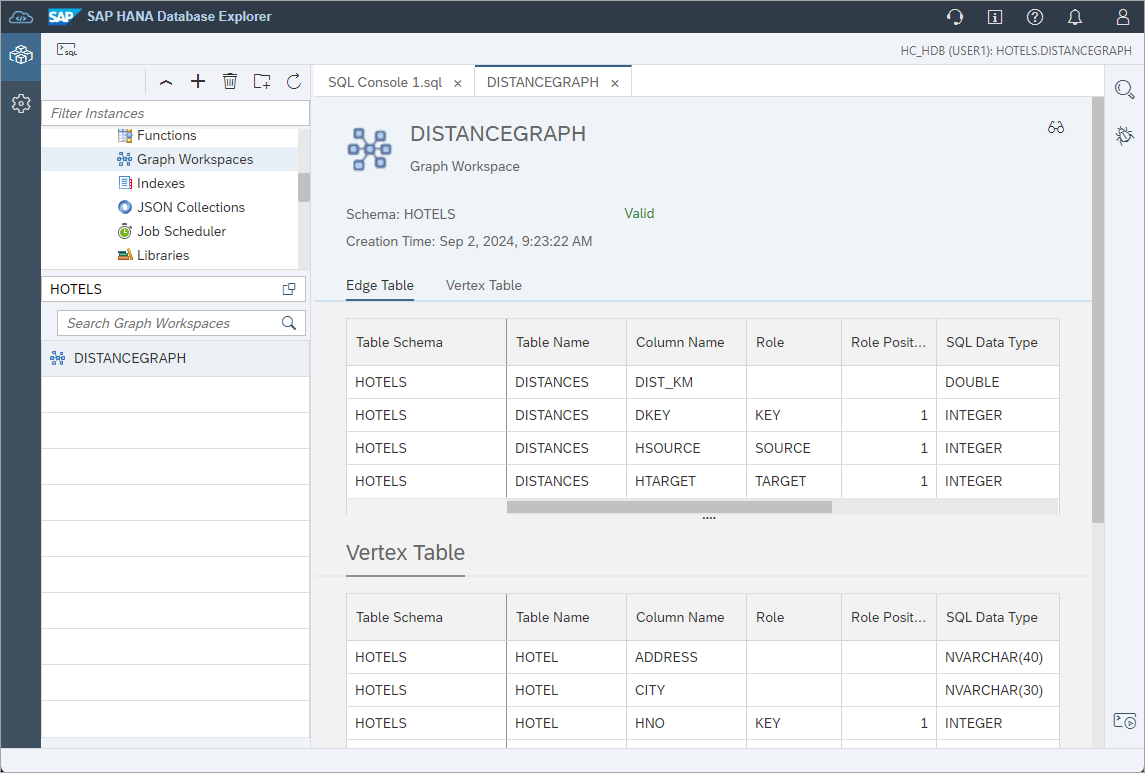Screen dimensions: 1145x773
Task: Select the DOUBLE data type cell
Action: pos(997,382)
